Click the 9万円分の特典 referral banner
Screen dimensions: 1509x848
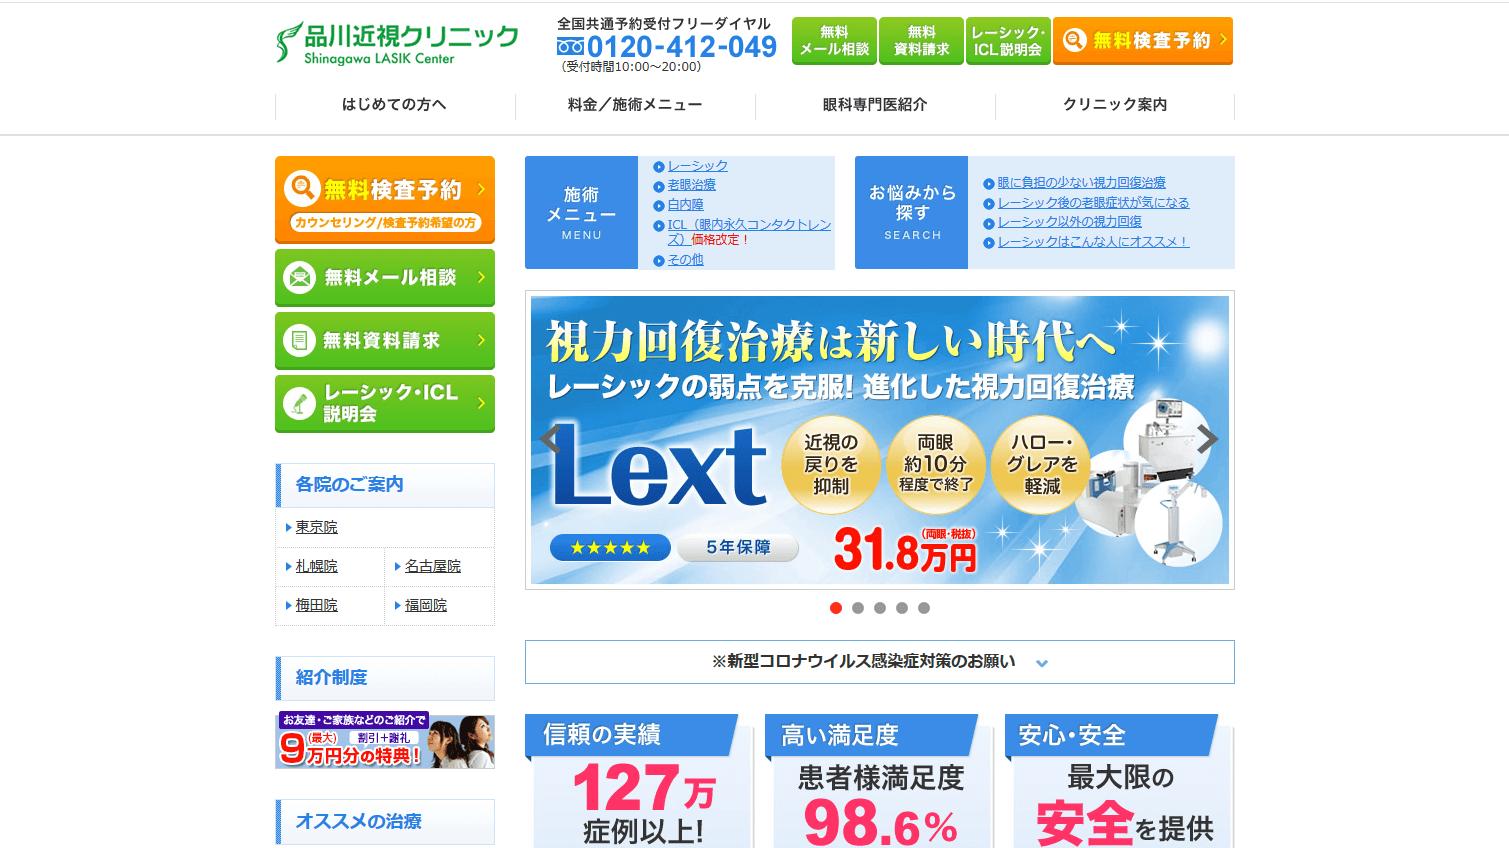tap(385, 741)
